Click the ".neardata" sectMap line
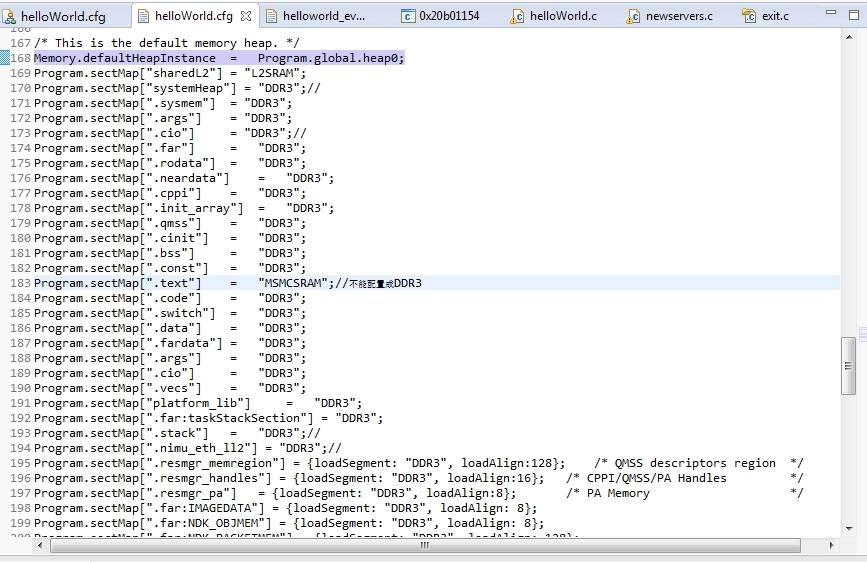 [x=184, y=178]
